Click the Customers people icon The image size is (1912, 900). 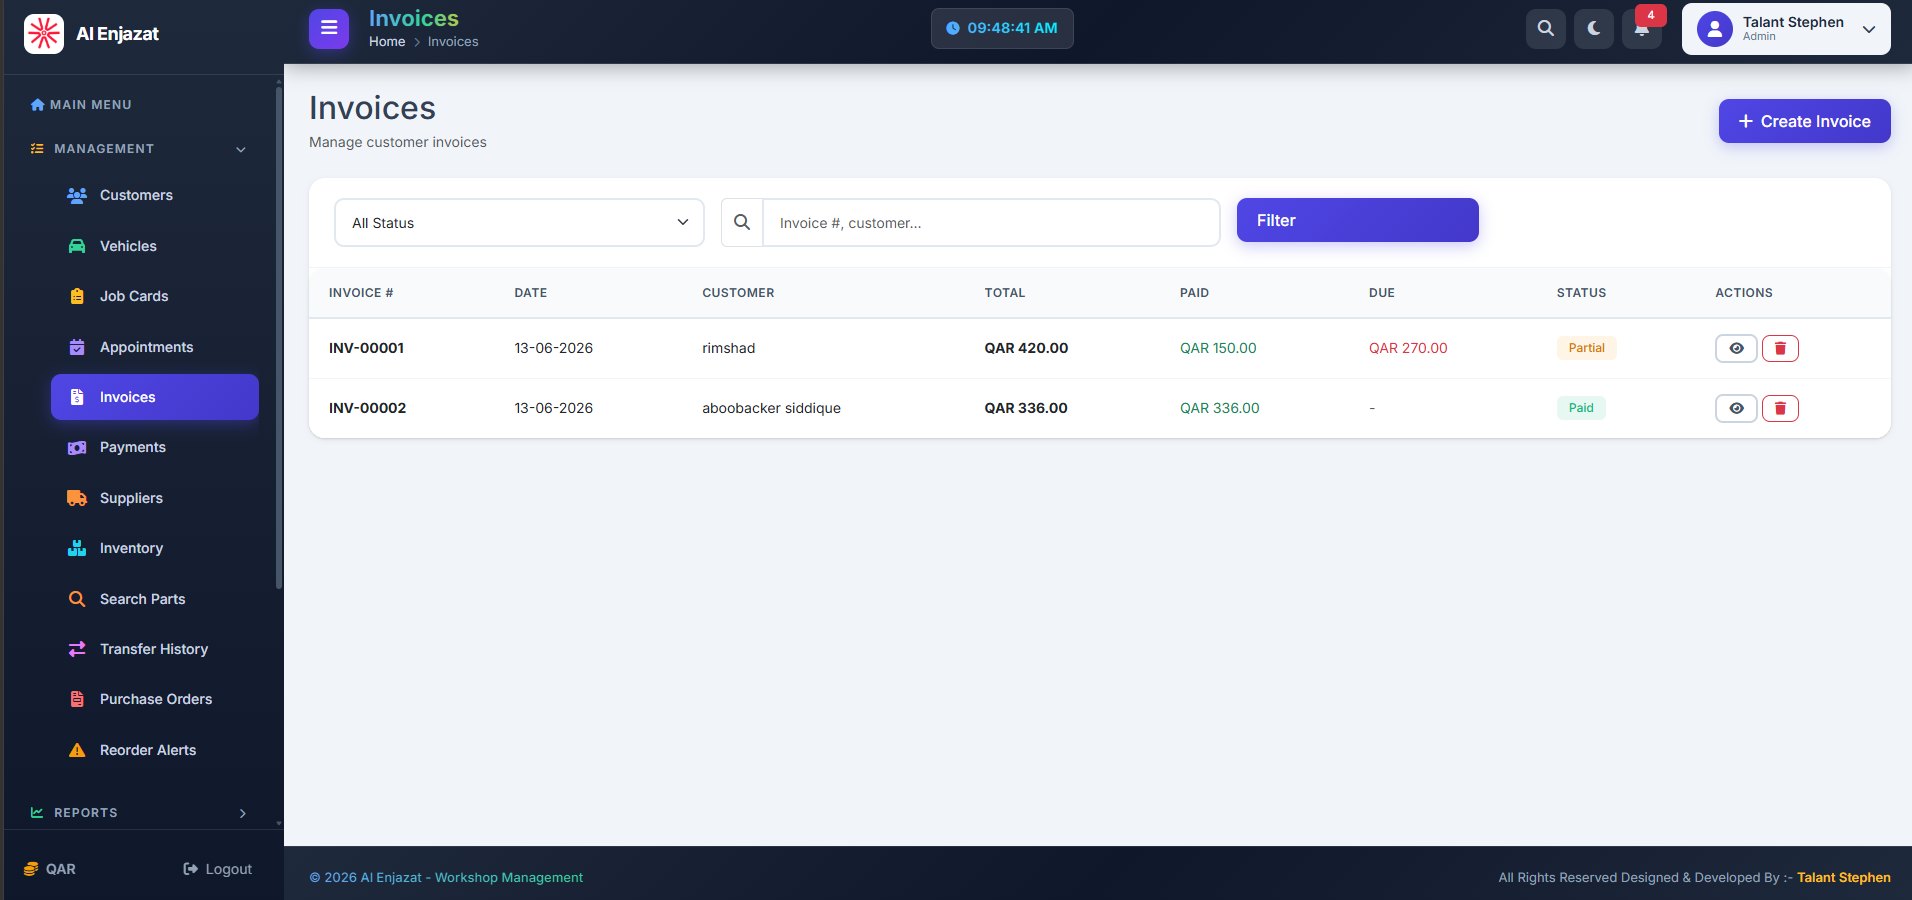[x=77, y=195]
